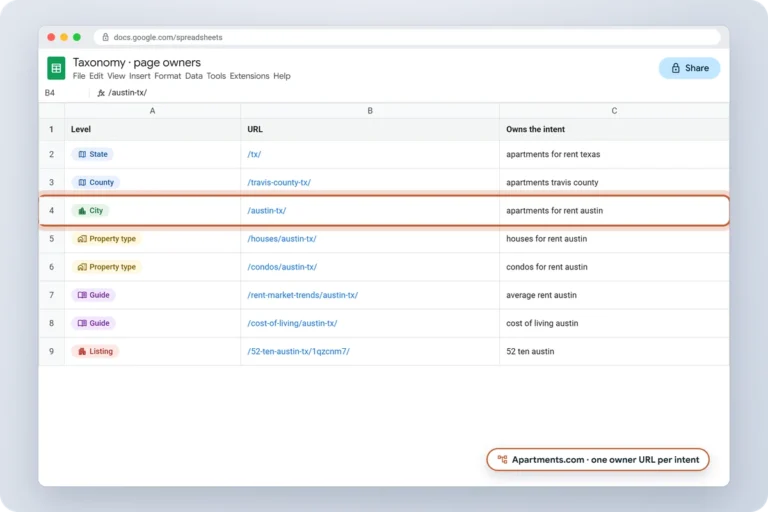
Task: Click the Listing level chip
Action: [x=95, y=351]
